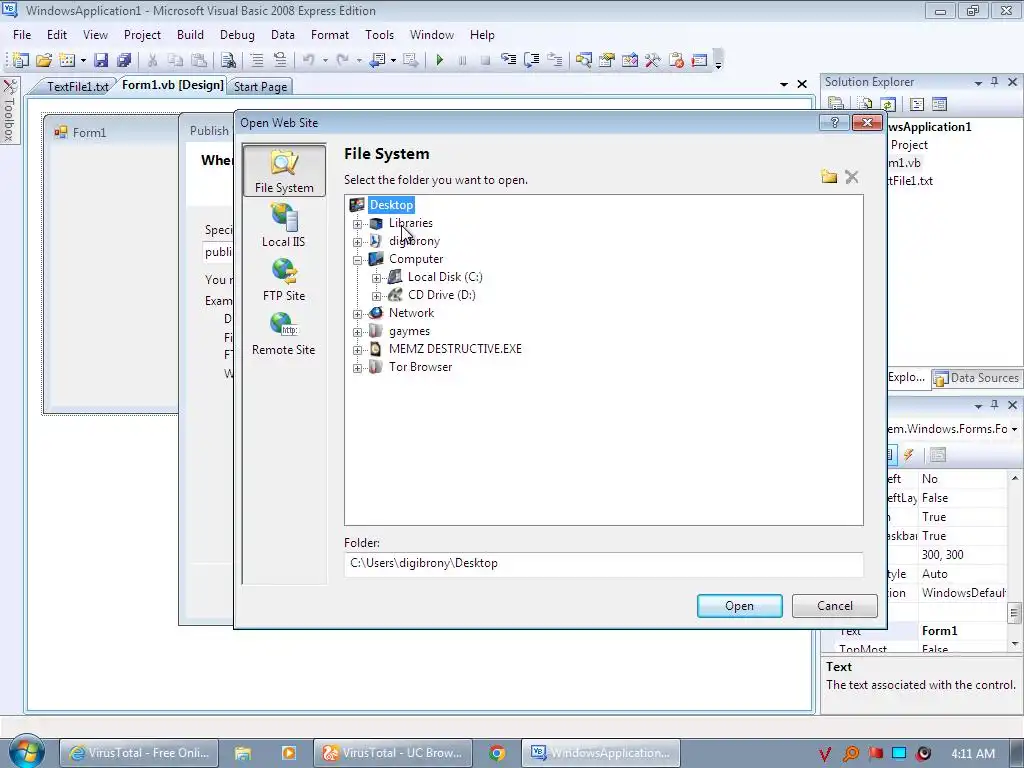
Task: Click Open button in dialog
Action: click(739, 605)
